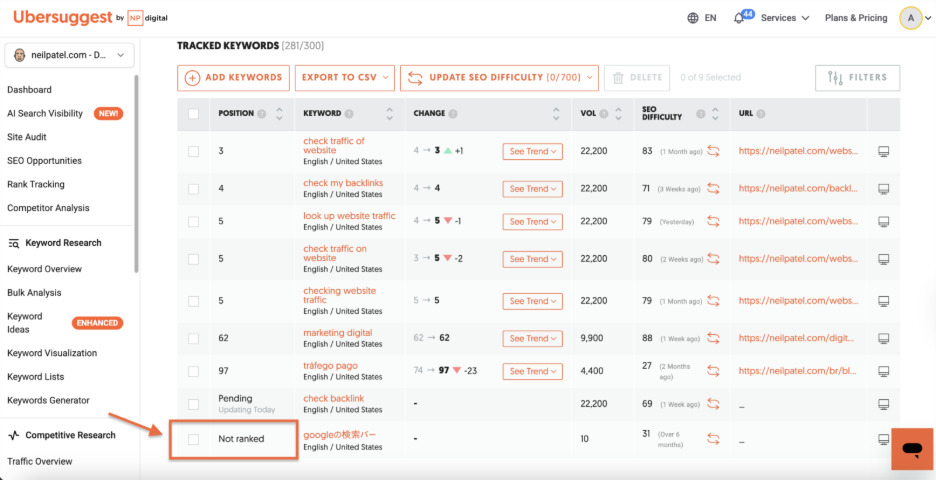Click the URL column help icon
The height and width of the screenshot is (480, 936).
click(x=762, y=113)
